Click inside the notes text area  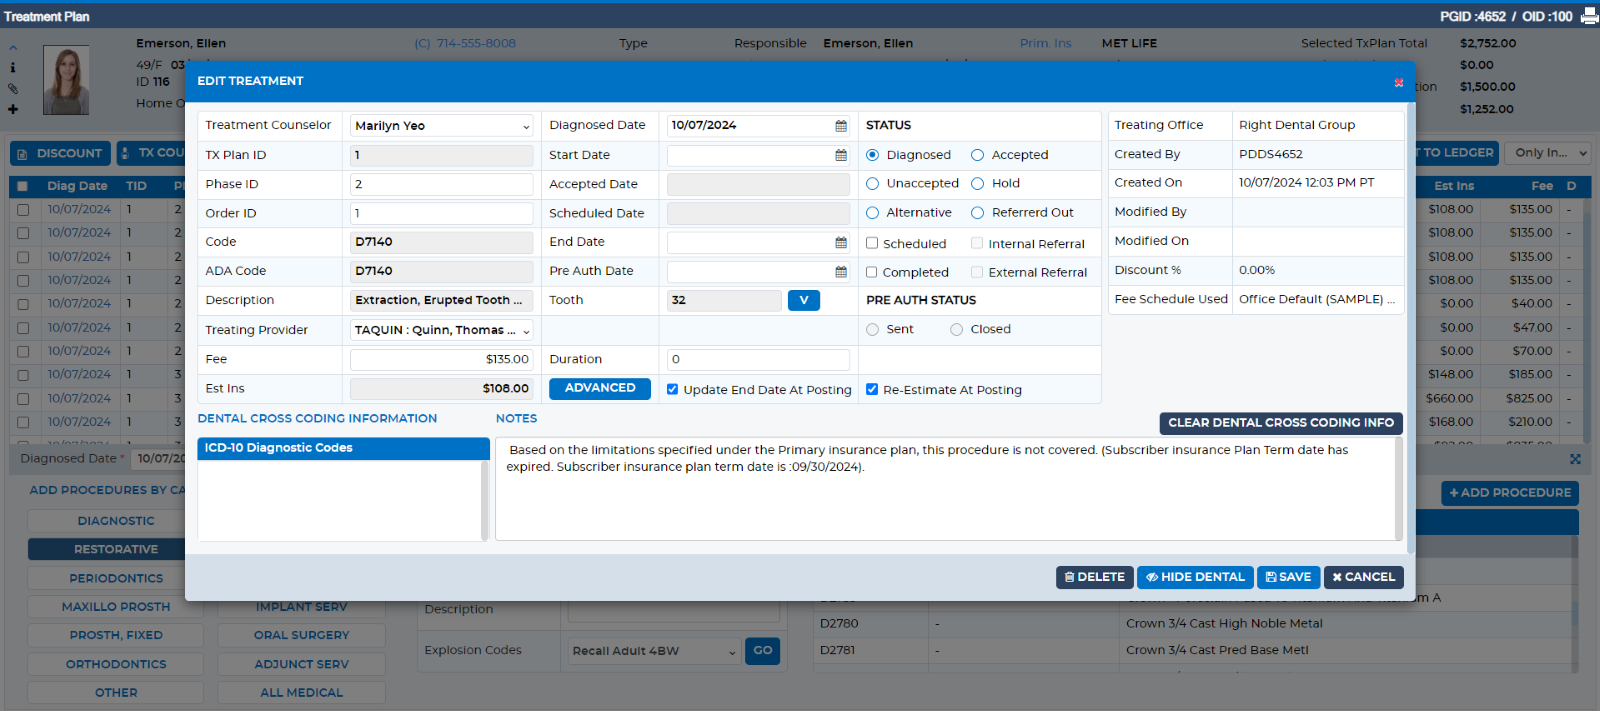tap(945, 490)
